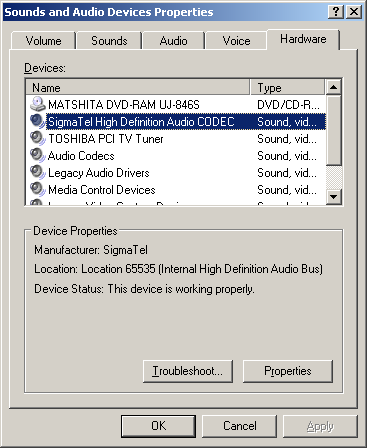Screen dimensions: 367x448
Task: Open Troubleshoot for the selected device
Action: 188,371
